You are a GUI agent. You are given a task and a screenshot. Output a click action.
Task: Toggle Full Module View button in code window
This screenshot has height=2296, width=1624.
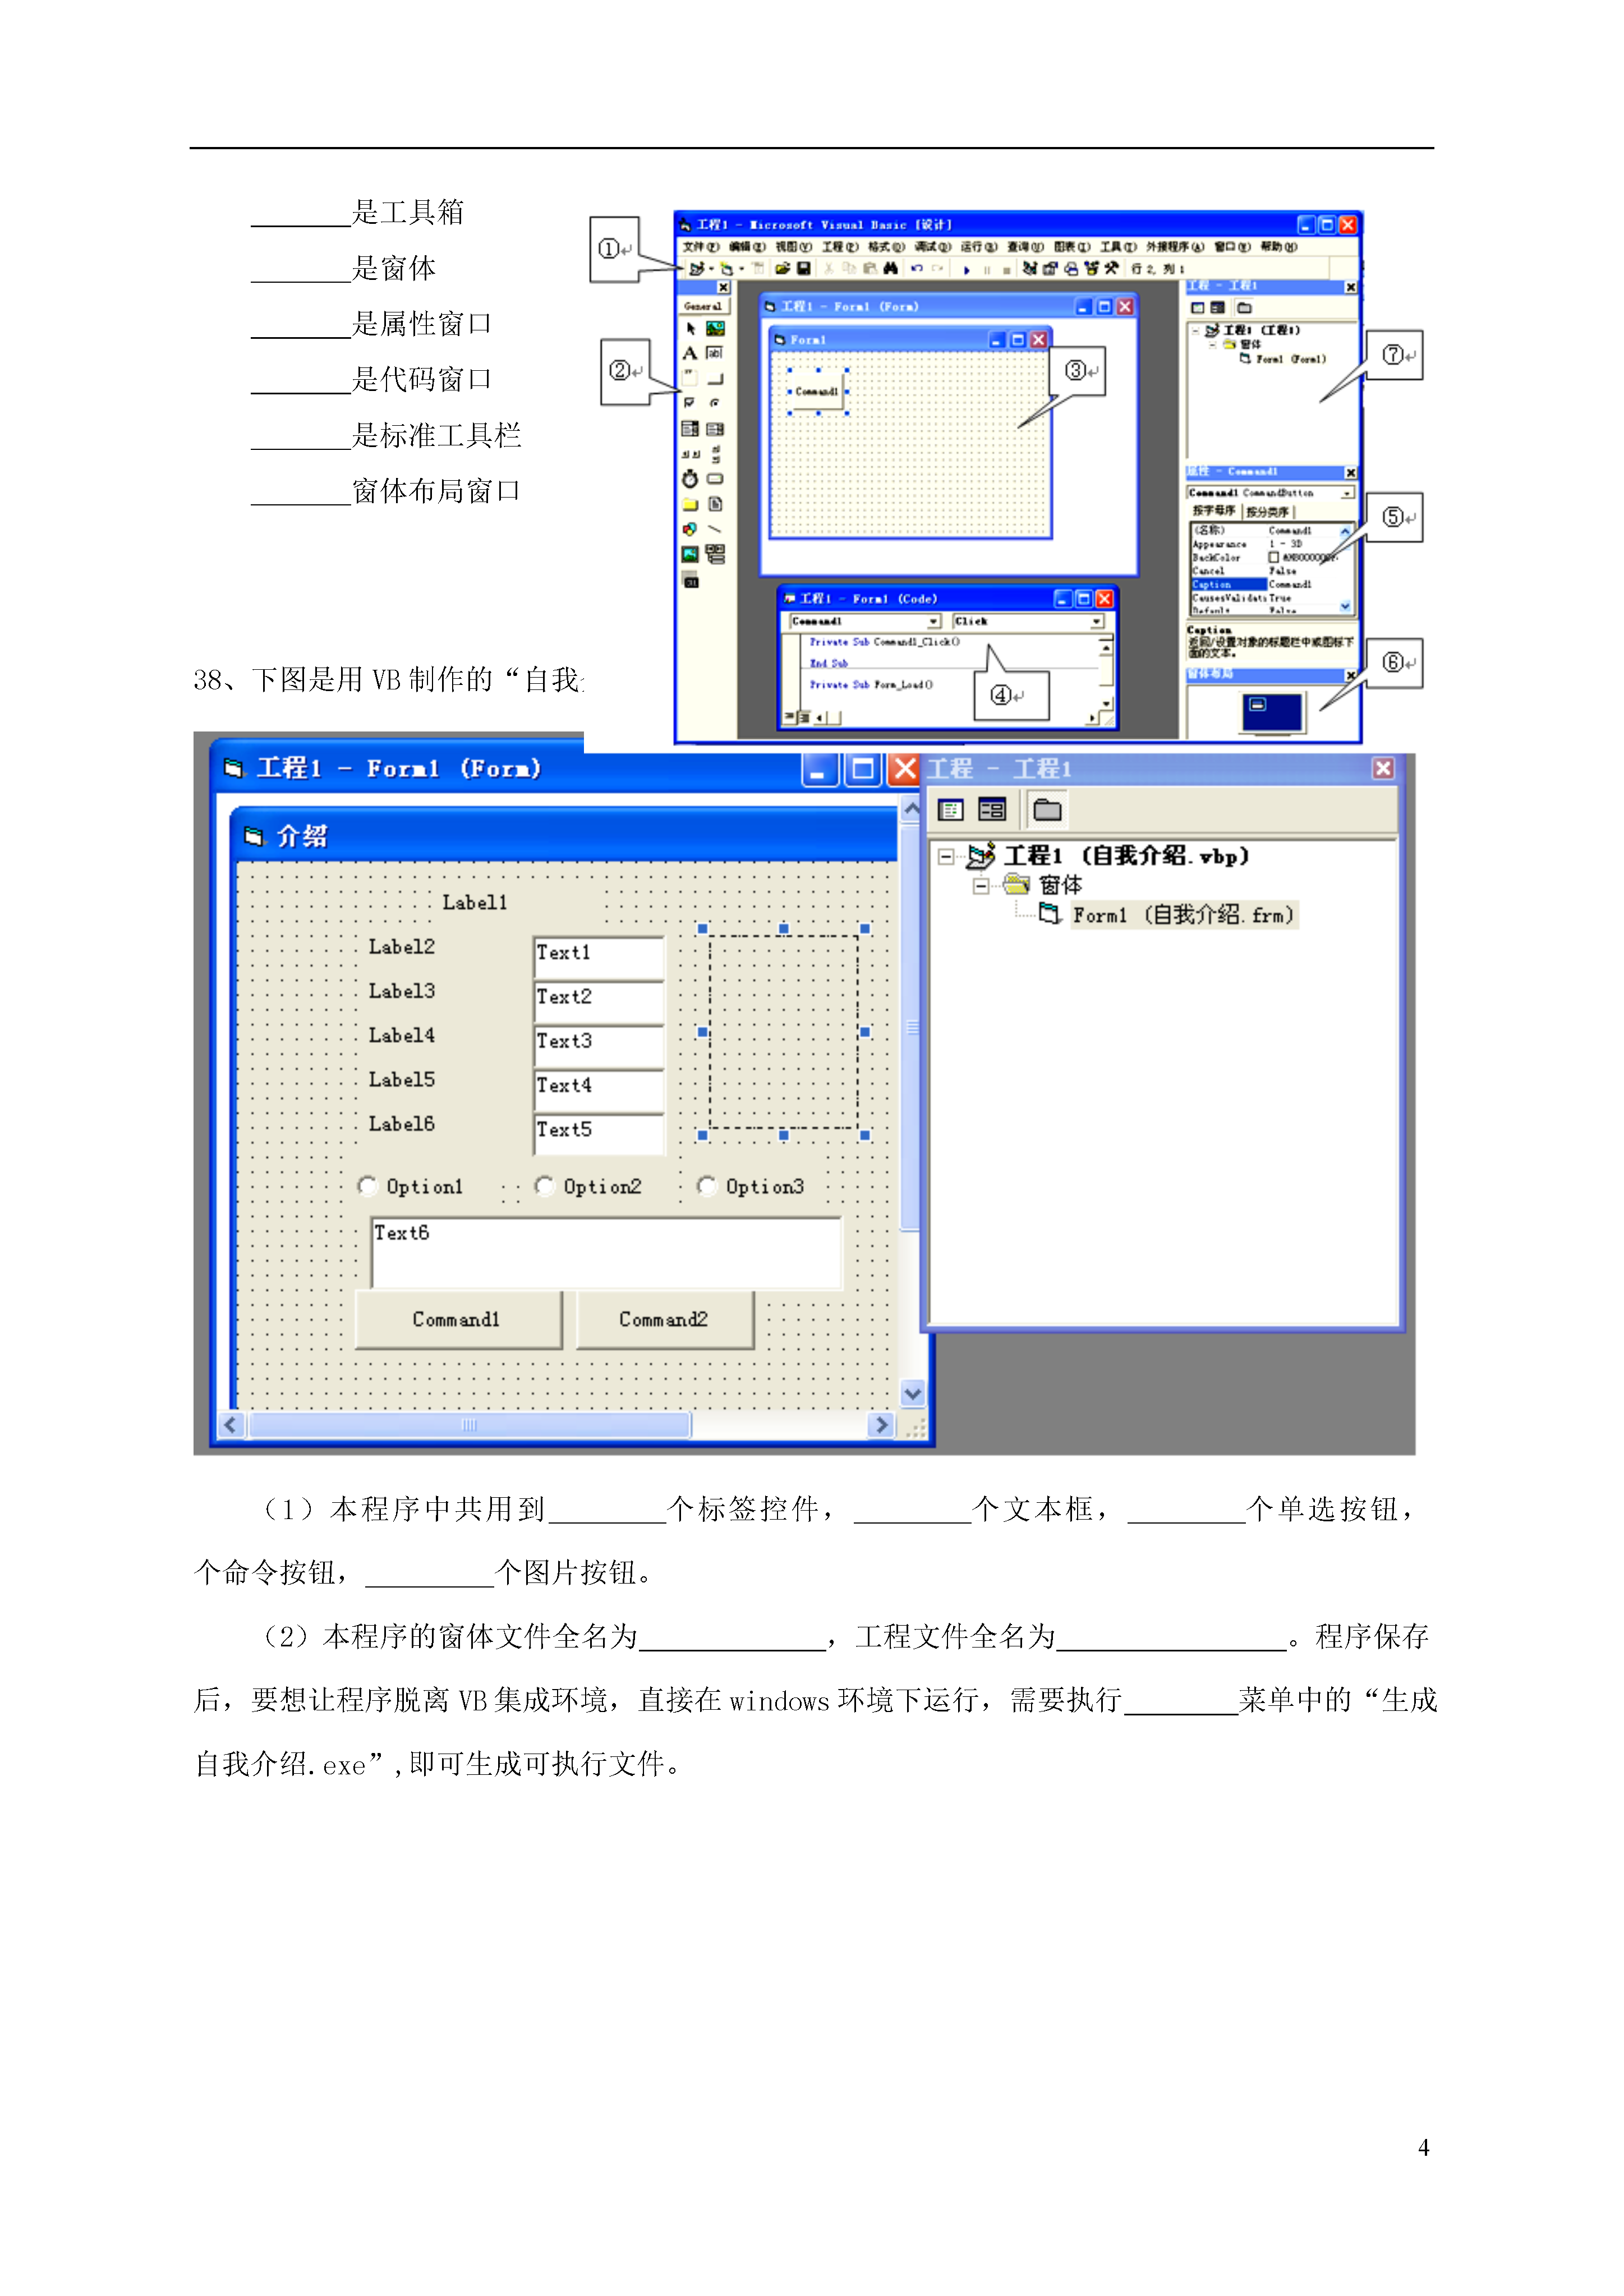coord(804,717)
